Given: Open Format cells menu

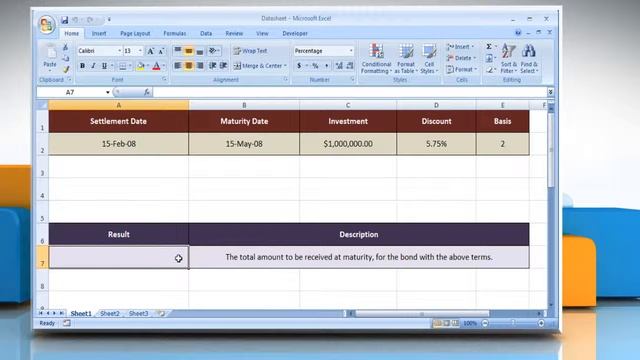Looking at the screenshot, I should pyautogui.click(x=462, y=69).
